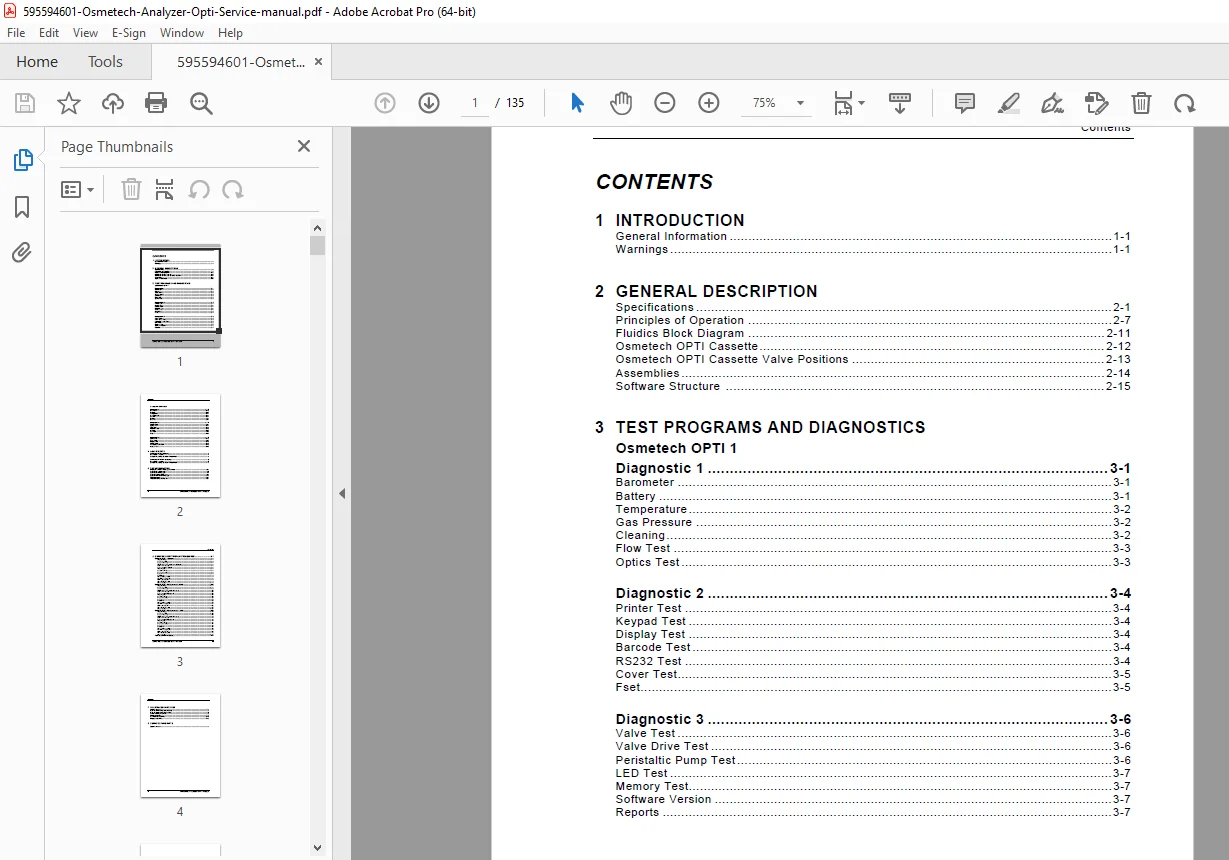1229x860 pixels.
Task: Add a comment with the speech bubble icon
Action: (965, 103)
